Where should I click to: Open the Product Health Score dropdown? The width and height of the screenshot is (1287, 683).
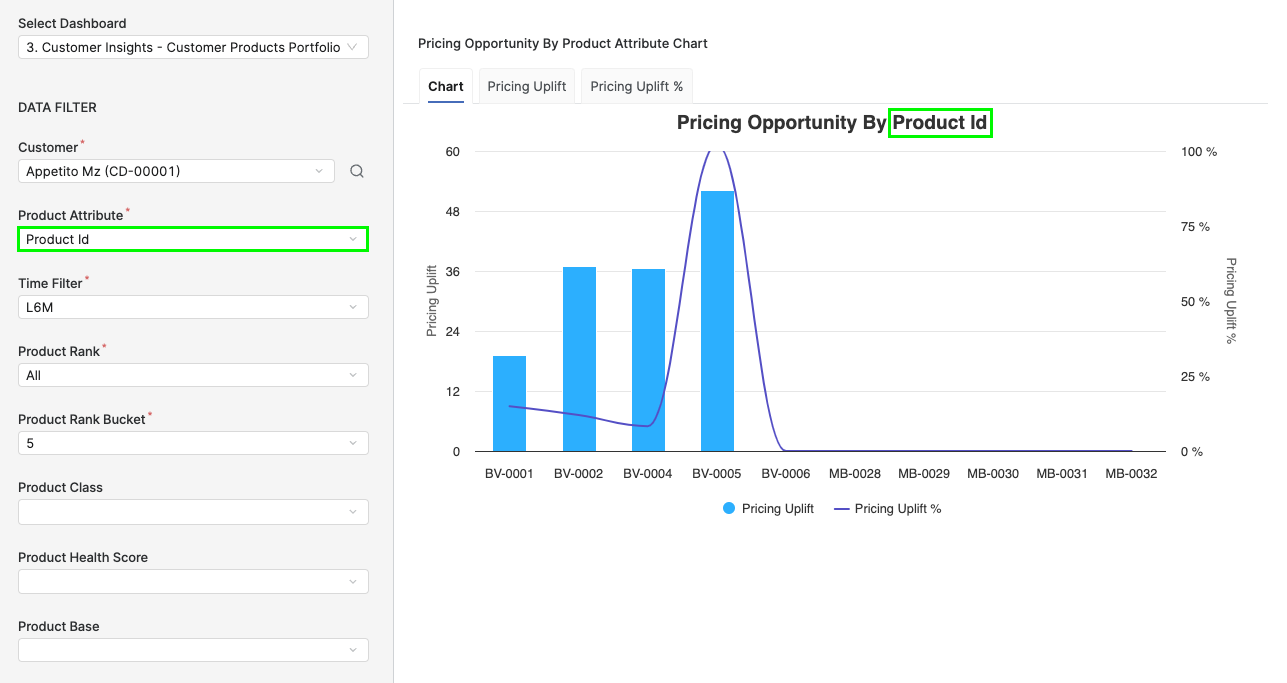(193, 581)
